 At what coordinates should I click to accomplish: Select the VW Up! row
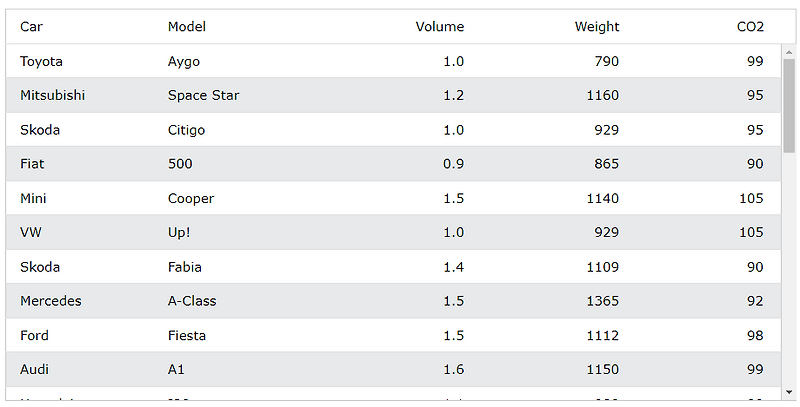pyautogui.click(x=393, y=233)
